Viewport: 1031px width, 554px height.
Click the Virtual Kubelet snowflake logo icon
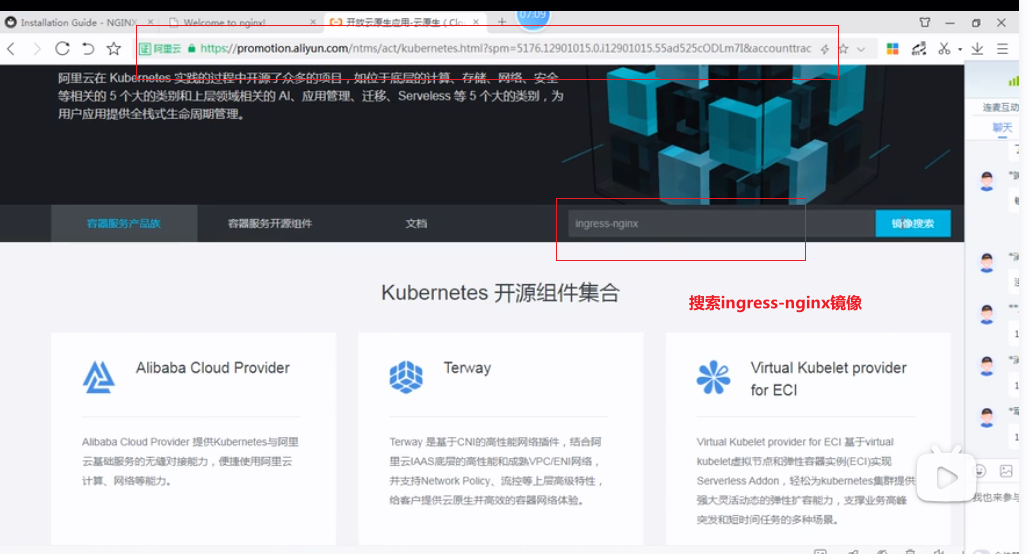pyautogui.click(x=713, y=377)
